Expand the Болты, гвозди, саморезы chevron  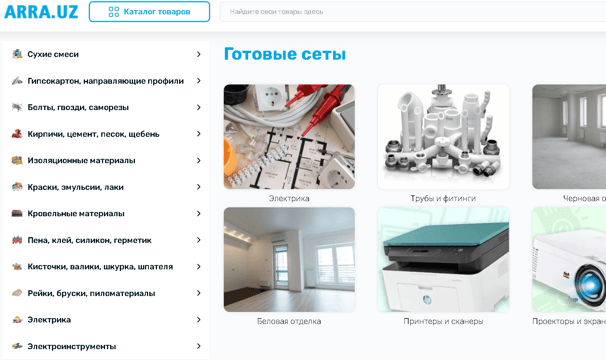(x=199, y=107)
